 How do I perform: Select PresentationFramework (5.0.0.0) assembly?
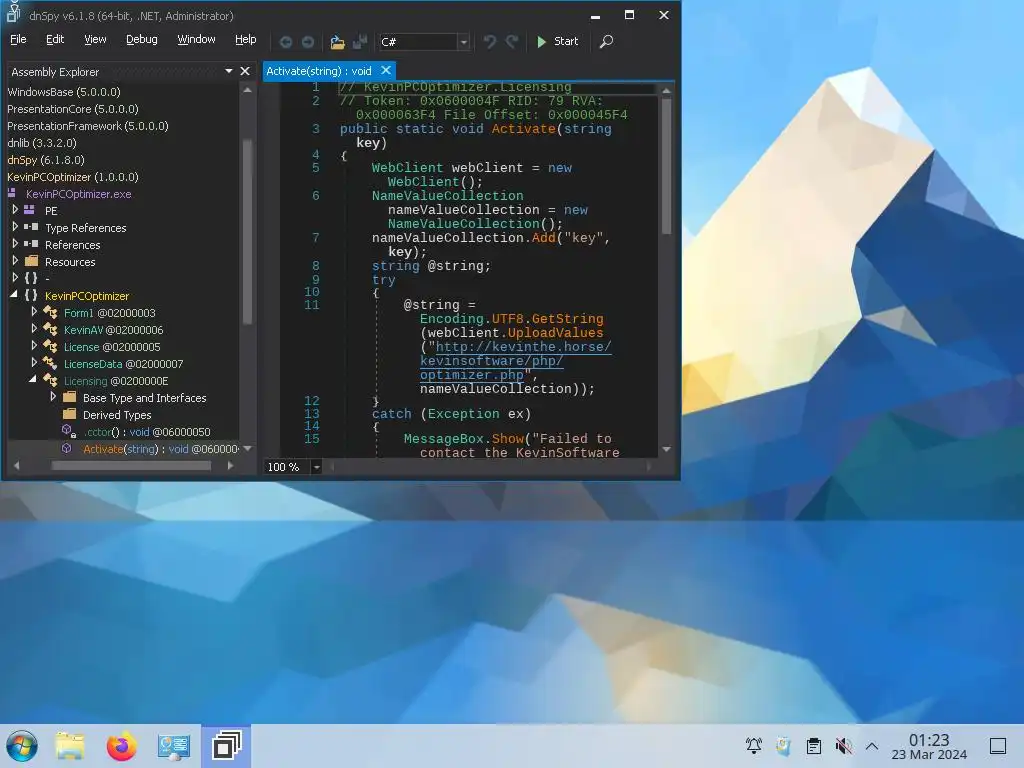click(x=88, y=126)
